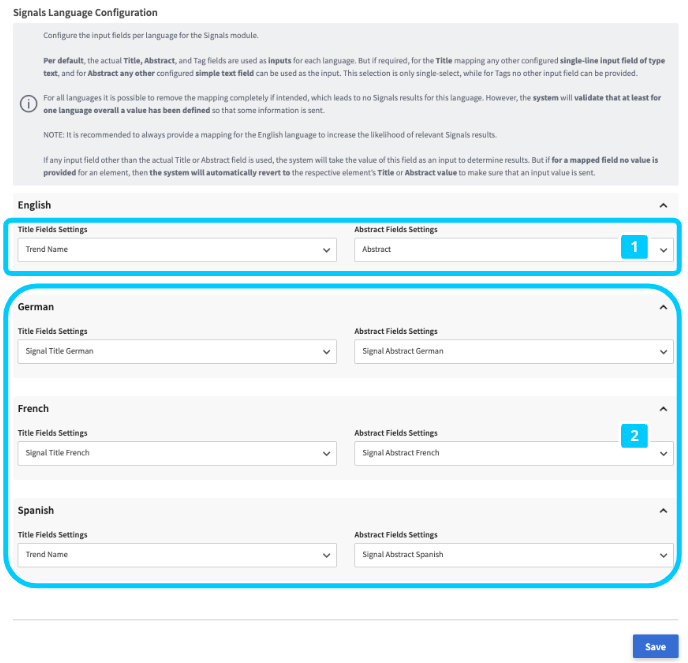Open Spanish Title Fields dropdown showing Trend Name
688x663 pixels.
tap(177, 555)
